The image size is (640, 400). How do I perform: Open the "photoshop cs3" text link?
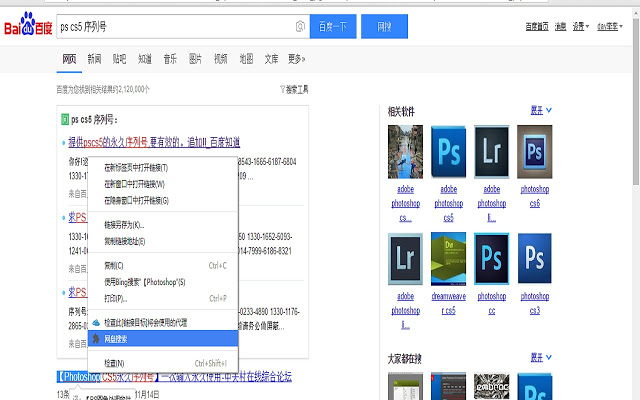coord(535,303)
